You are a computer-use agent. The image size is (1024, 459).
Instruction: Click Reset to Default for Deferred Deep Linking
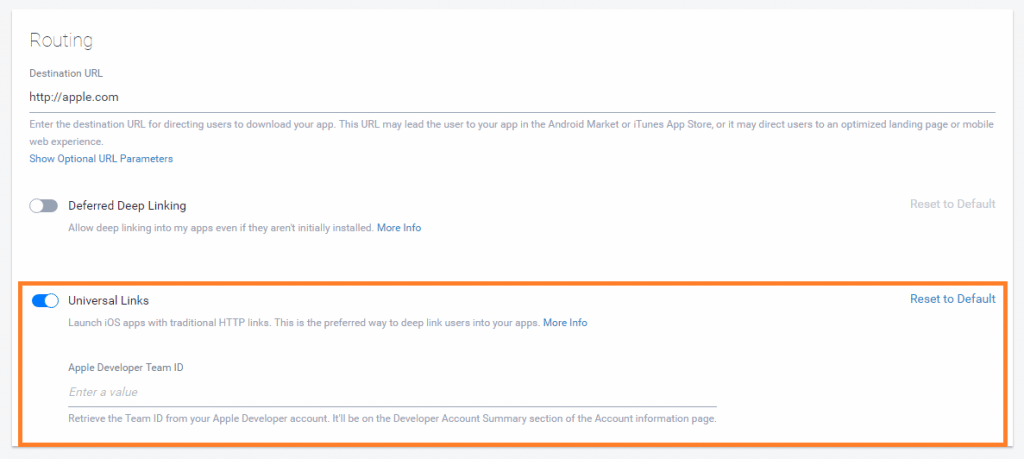coord(952,204)
